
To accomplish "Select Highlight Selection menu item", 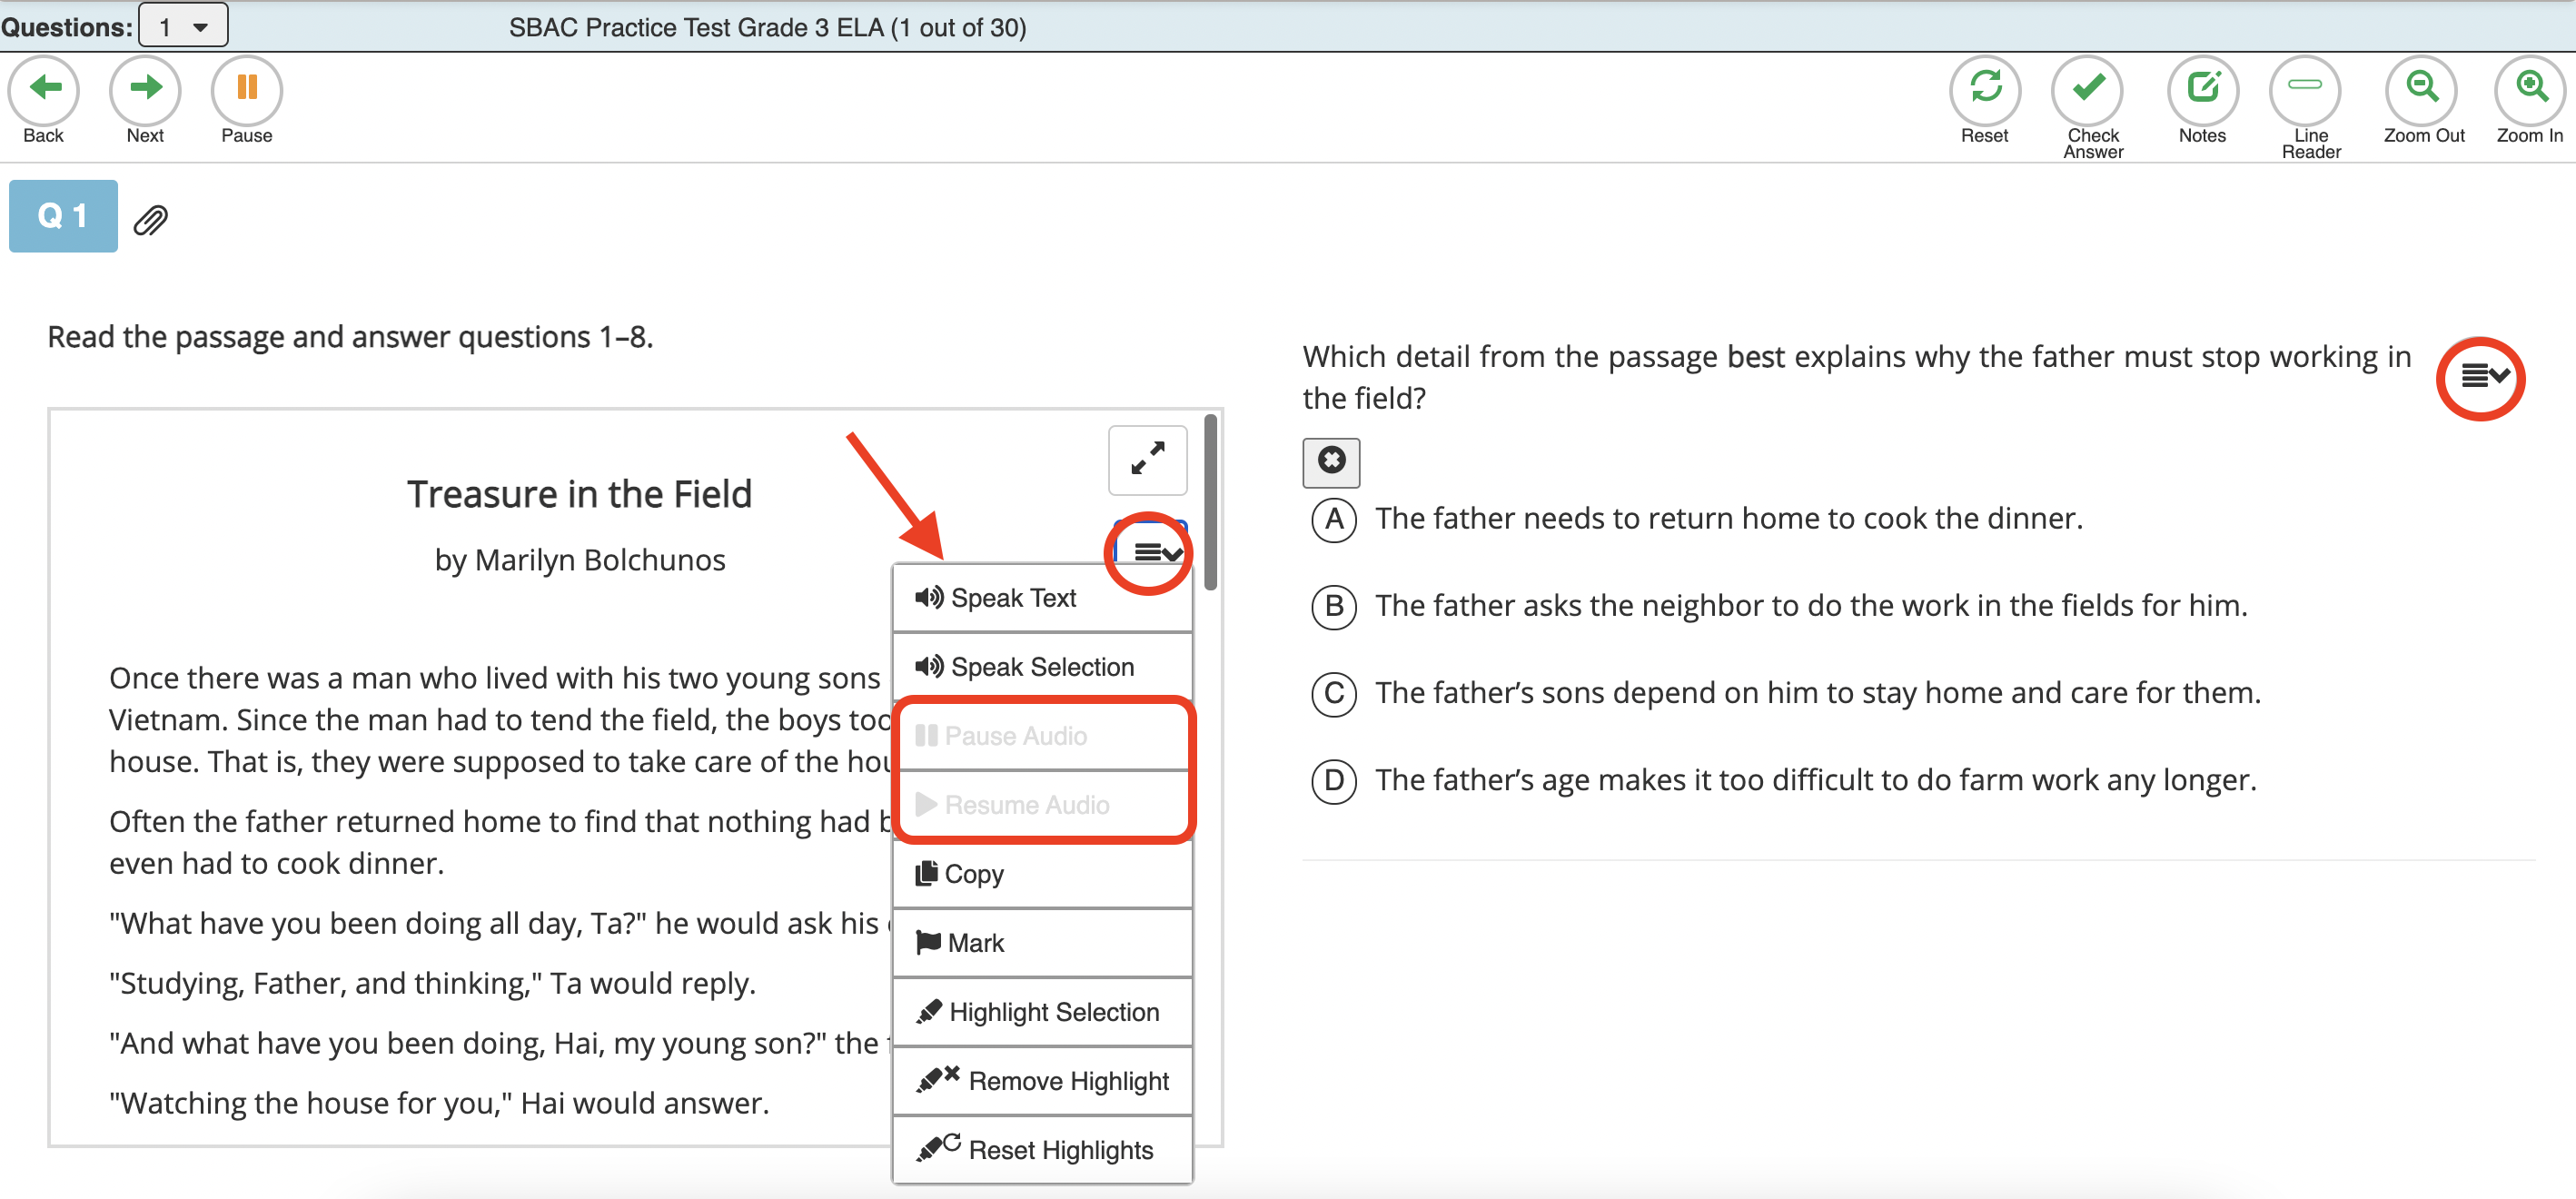I will click(1042, 1012).
